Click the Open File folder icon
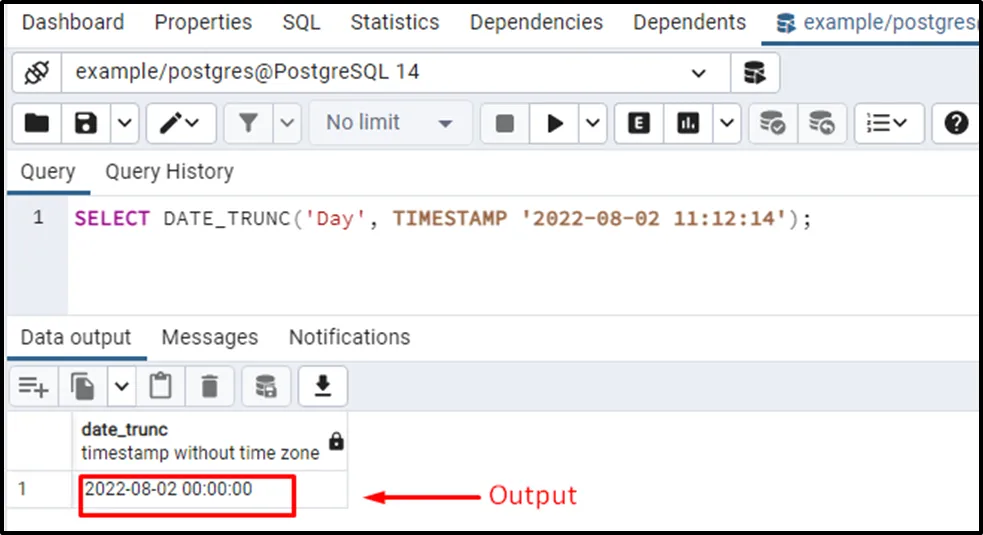This screenshot has width=983, height=535. tap(37, 123)
